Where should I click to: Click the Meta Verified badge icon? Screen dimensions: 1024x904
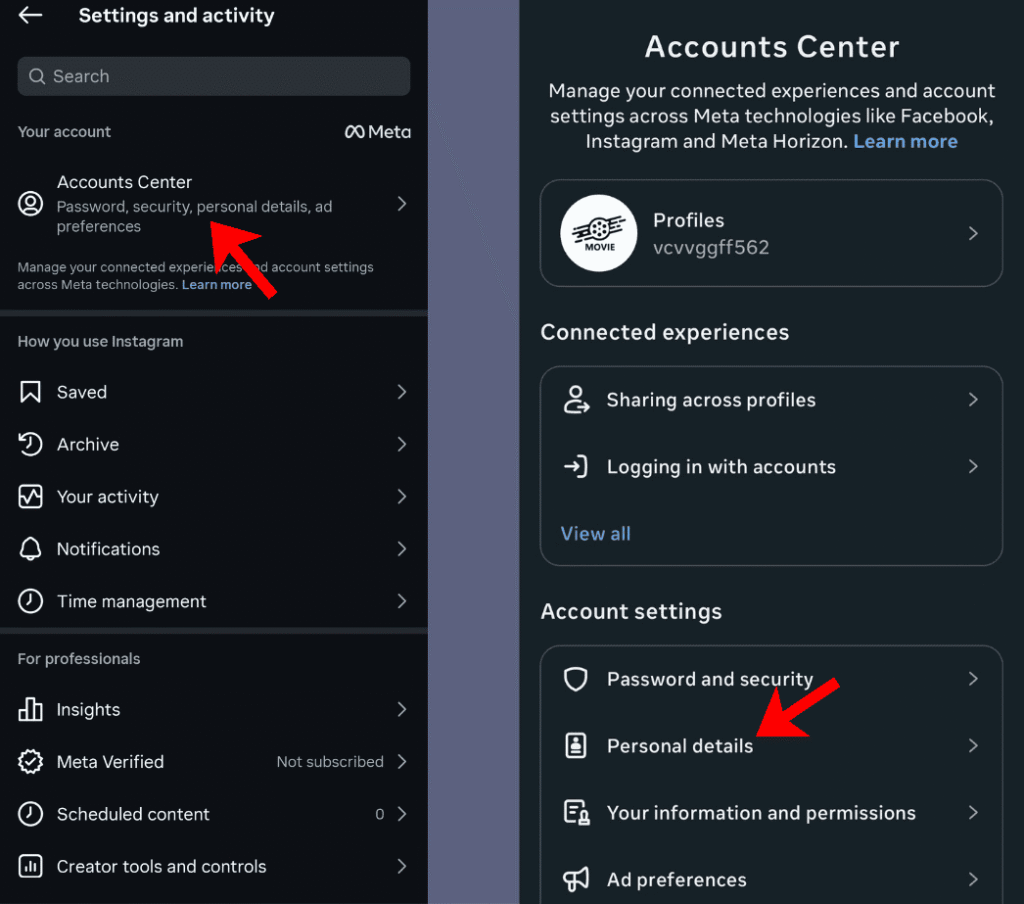click(31, 762)
